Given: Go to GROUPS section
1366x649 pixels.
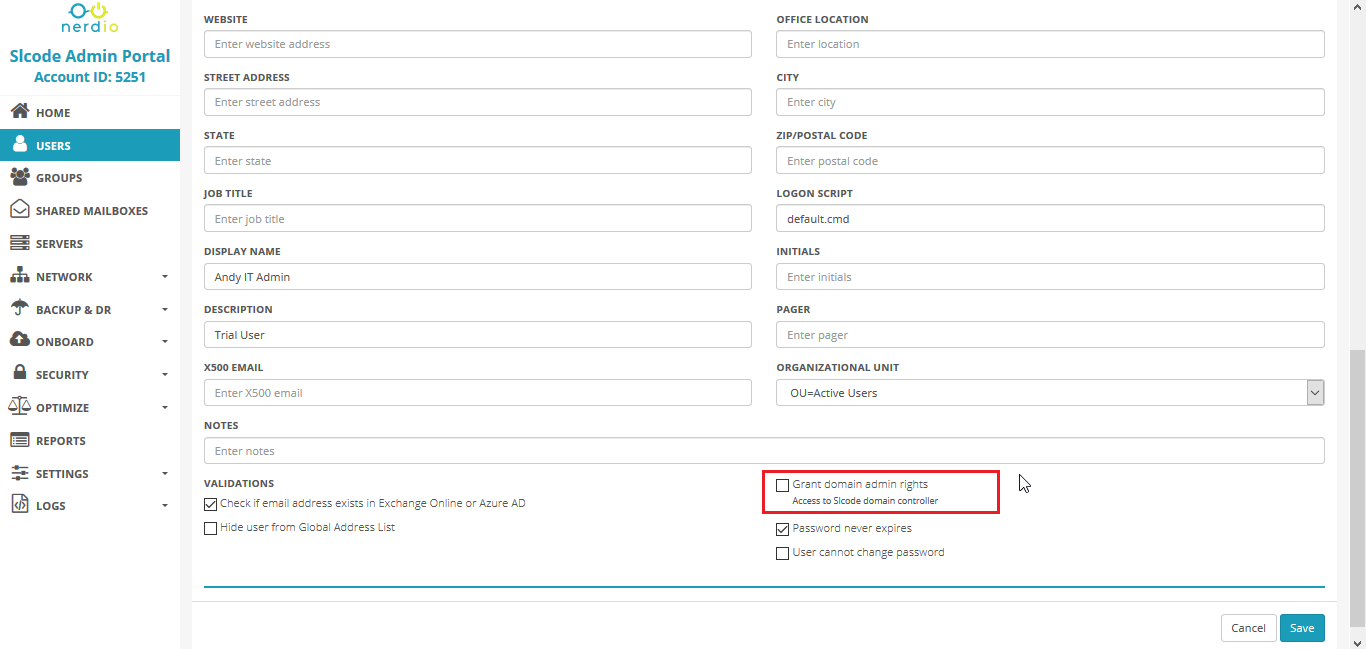Looking at the screenshot, I should (90, 177).
